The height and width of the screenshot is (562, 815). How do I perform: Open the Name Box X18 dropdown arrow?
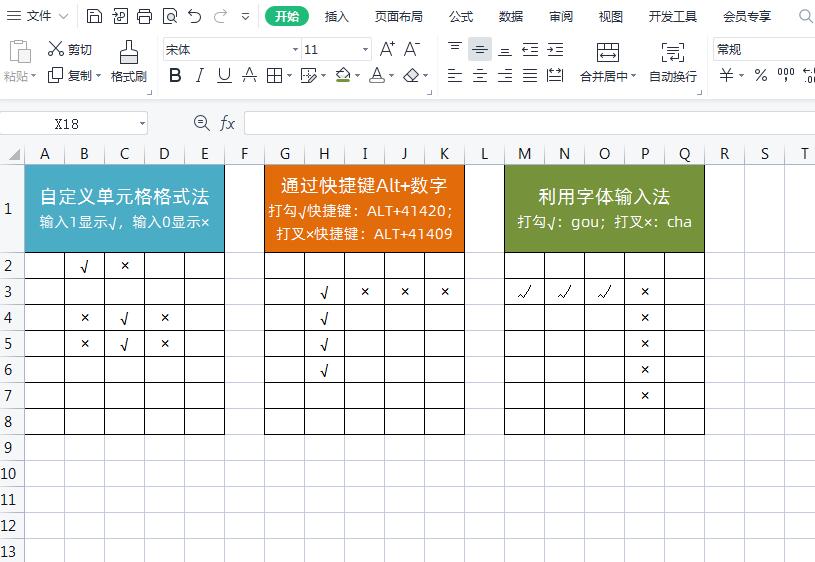(142, 124)
